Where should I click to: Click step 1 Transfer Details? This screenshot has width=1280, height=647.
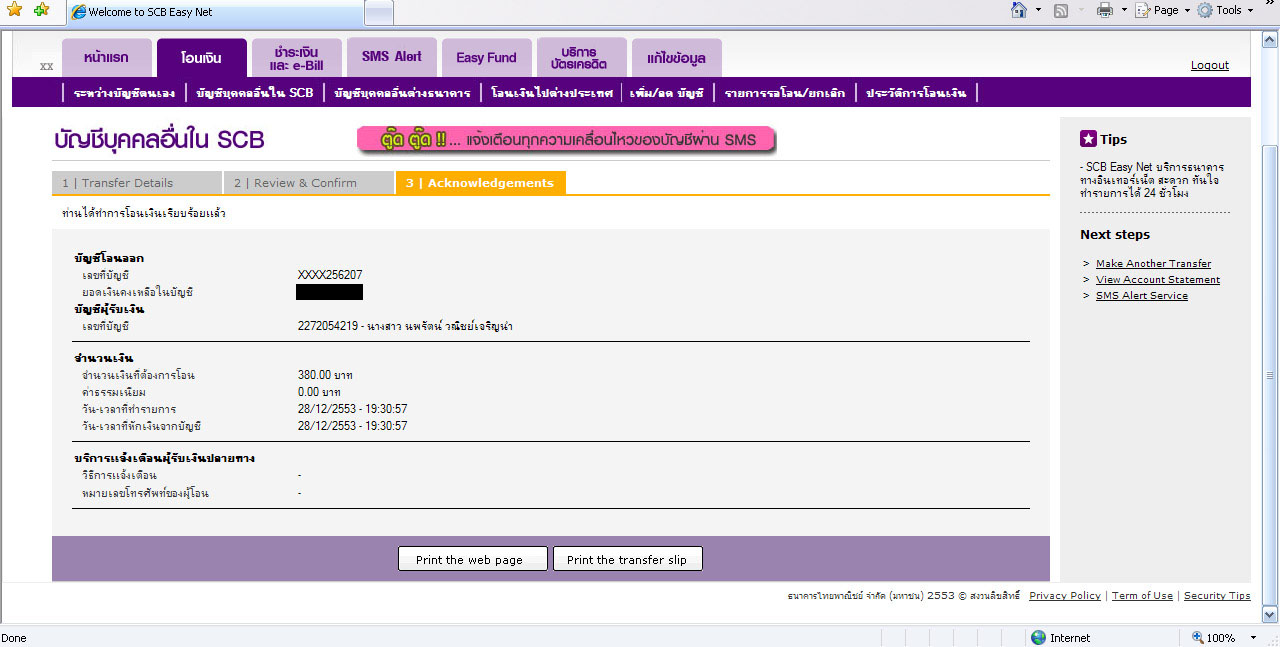137,183
